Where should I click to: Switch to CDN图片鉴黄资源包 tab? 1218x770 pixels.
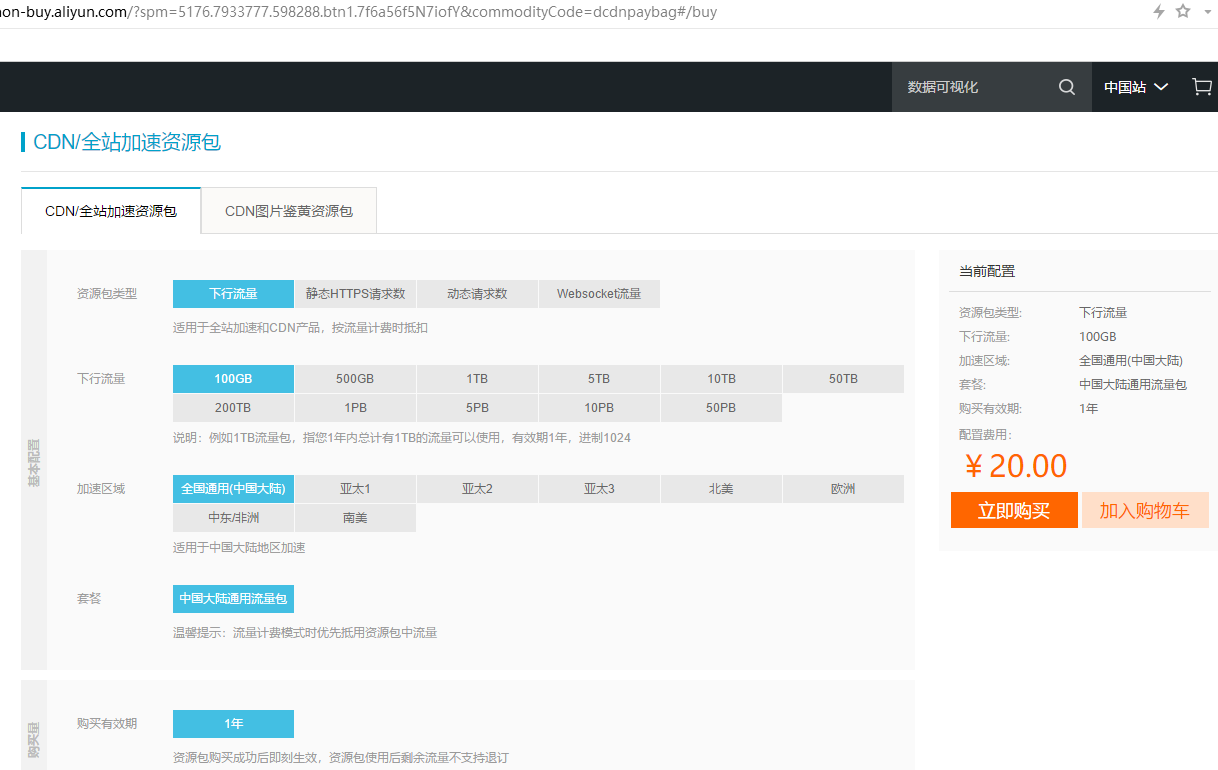click(x=289, y=211)
